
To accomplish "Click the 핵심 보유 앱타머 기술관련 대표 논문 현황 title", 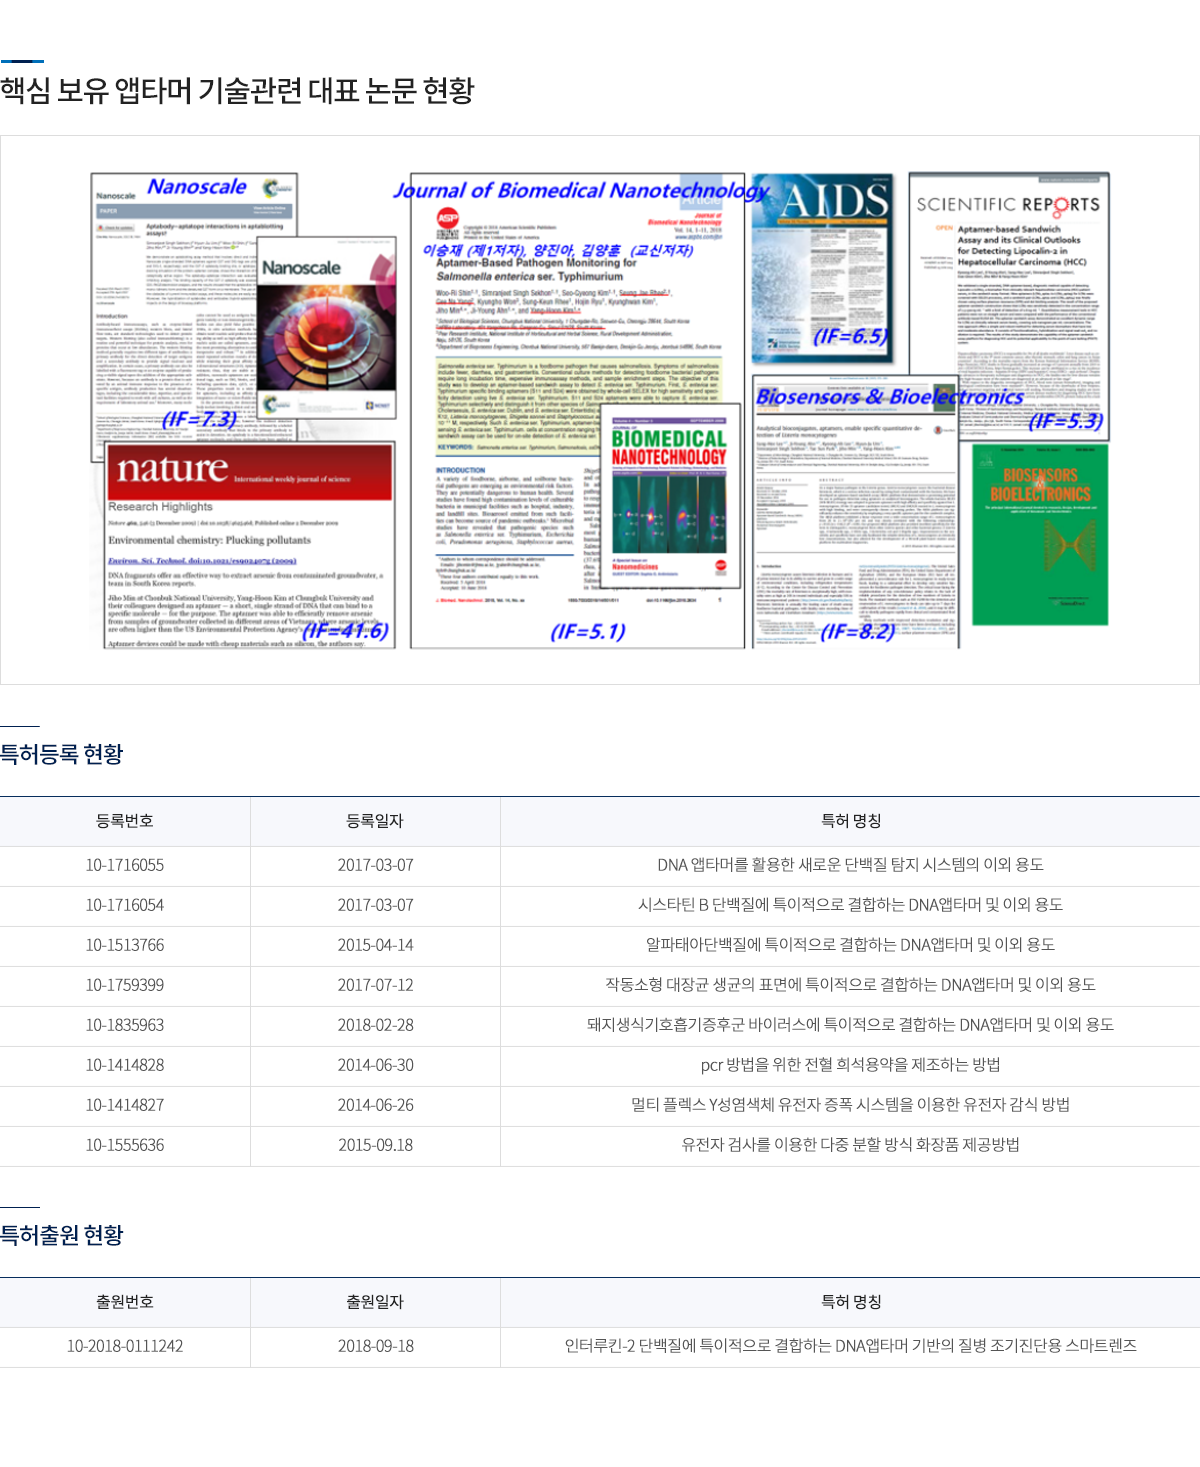I will tap(240, 89).
